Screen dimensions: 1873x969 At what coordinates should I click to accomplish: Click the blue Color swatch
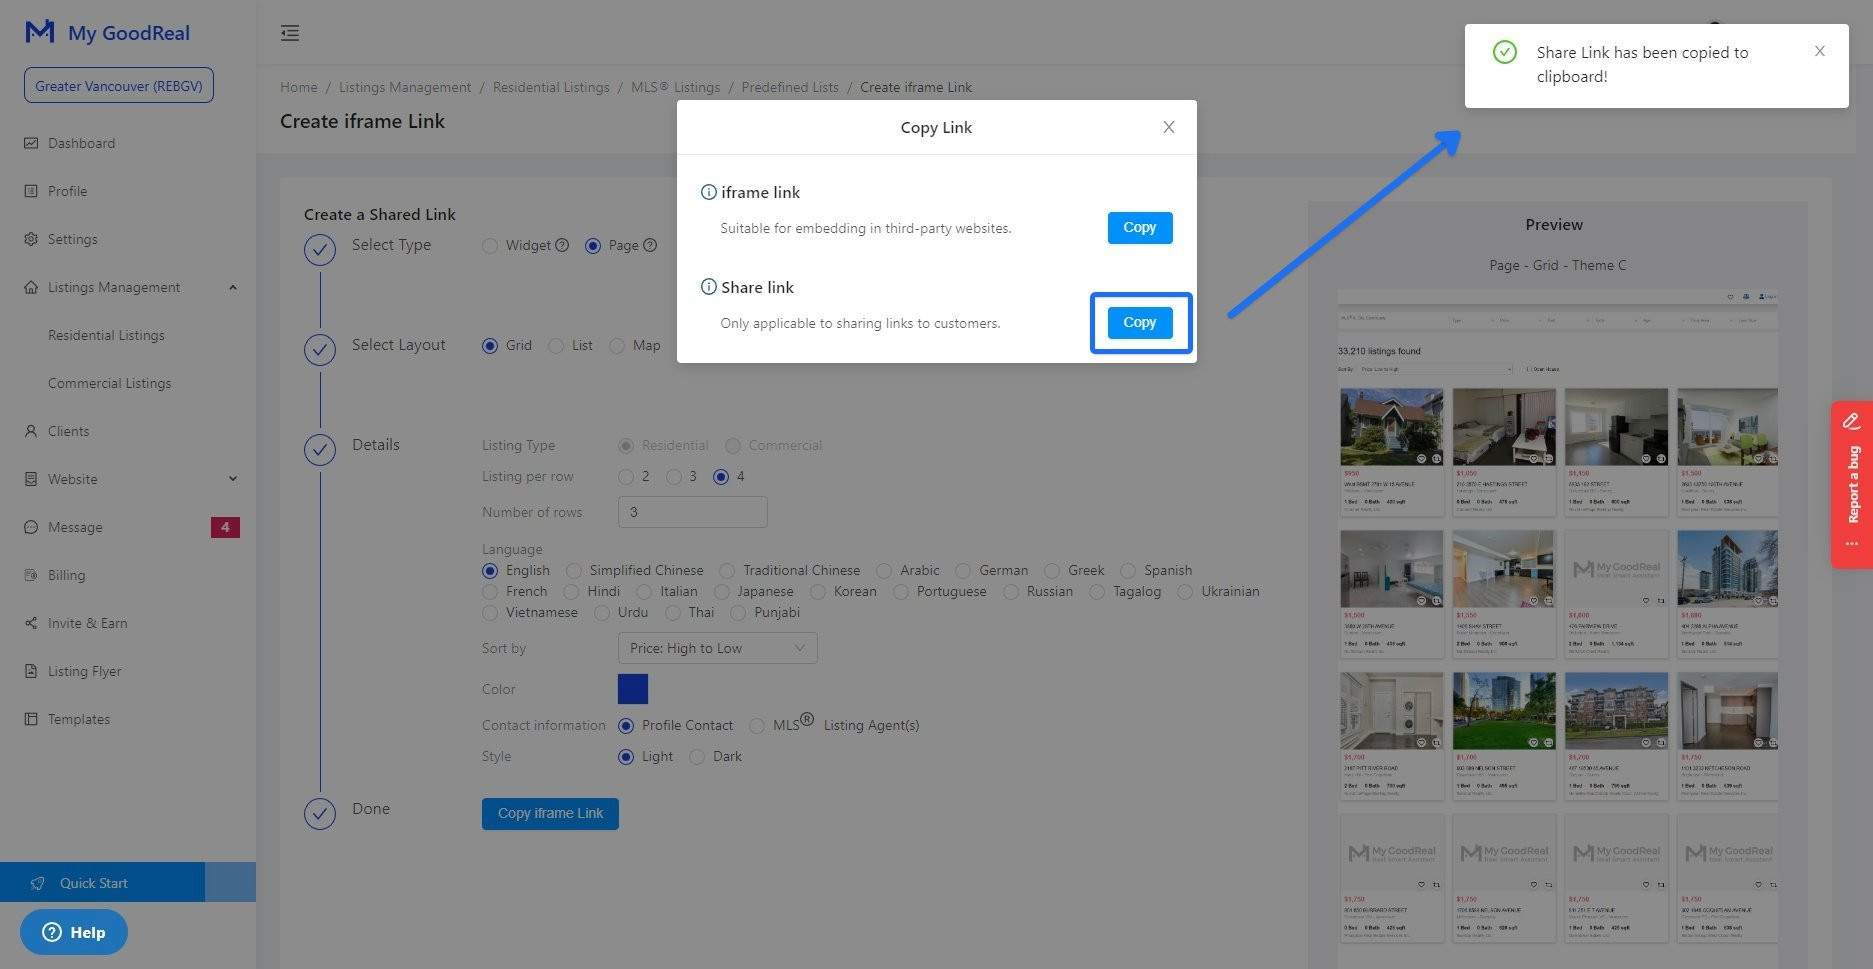pos(632,689)
